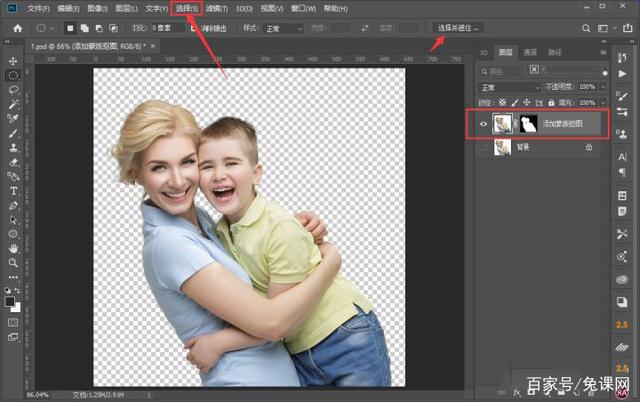Select the Eyedropper tool
Screen dimensions: 640x402
tap(13, 119)
